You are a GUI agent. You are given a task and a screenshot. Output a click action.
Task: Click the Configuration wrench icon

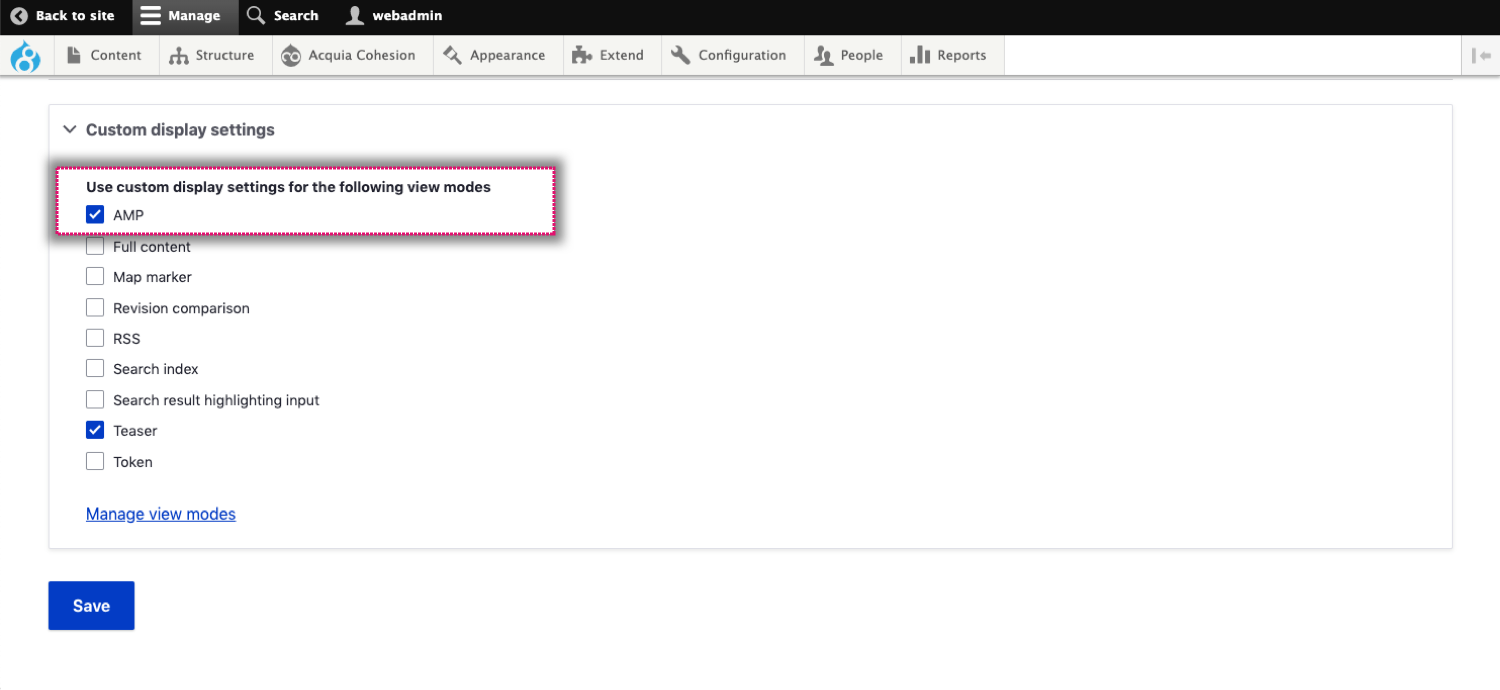tap(681, 55)
